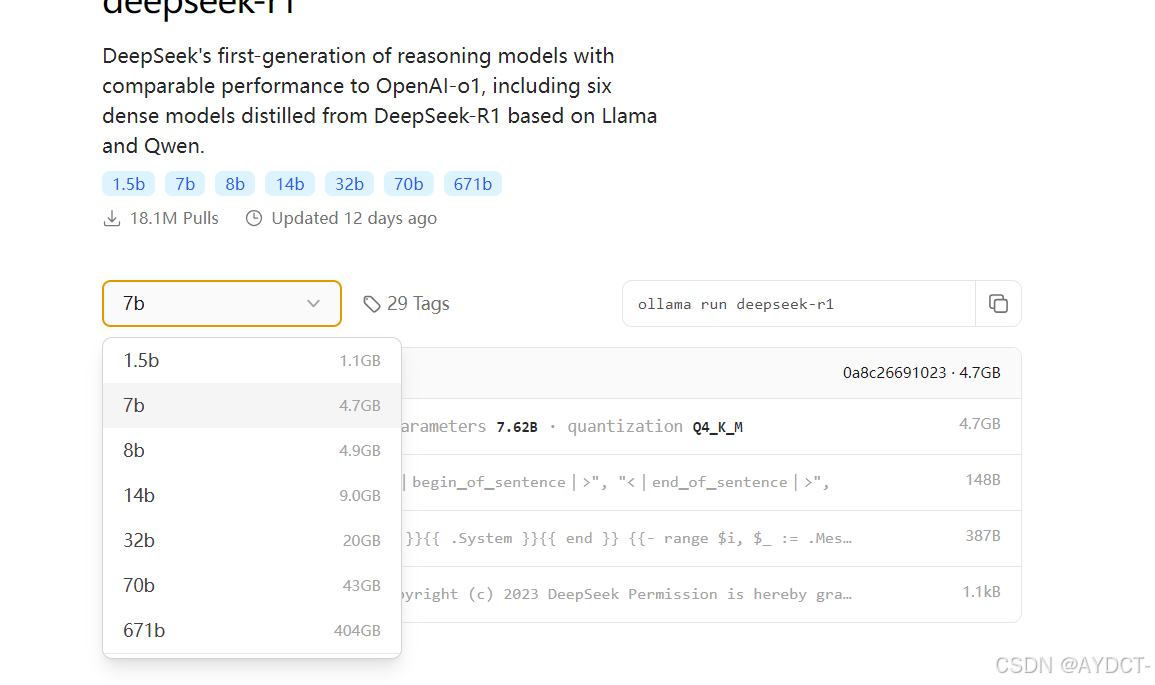Image resolution: width=1155 pixels, height=685 pixels.
Task: Open the template row with .System
Action: click(x=711, y=538)
